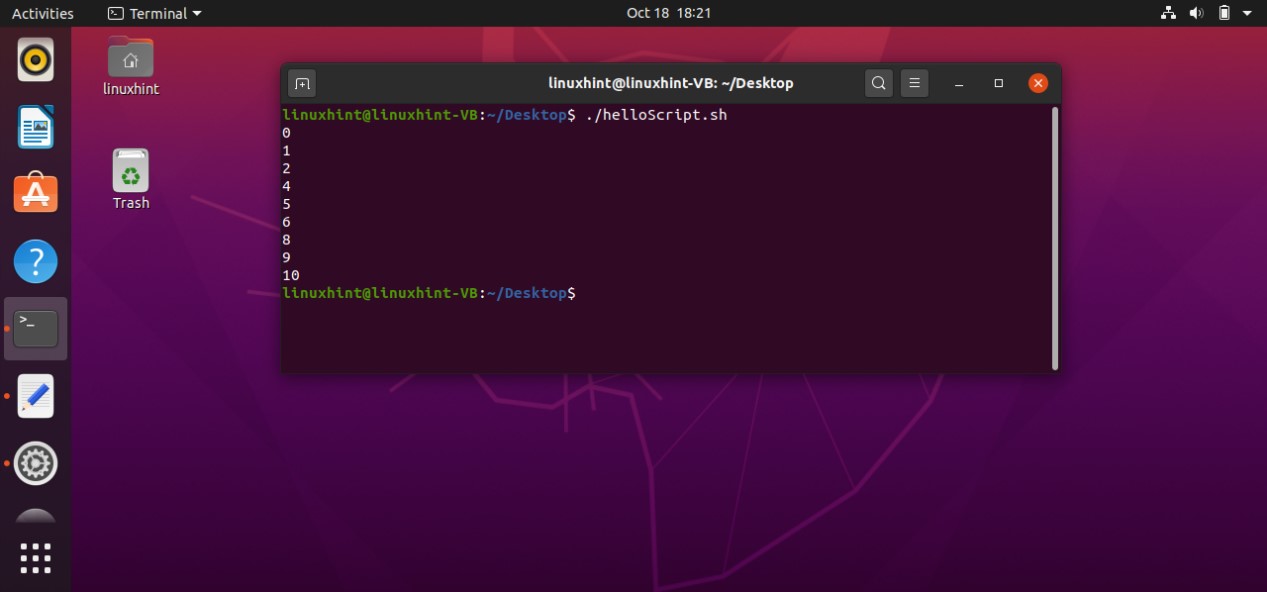This screenshot has height=592, width=1267.
Task: Open the Text Editor from the dock
Action: (x=36, y=396)
